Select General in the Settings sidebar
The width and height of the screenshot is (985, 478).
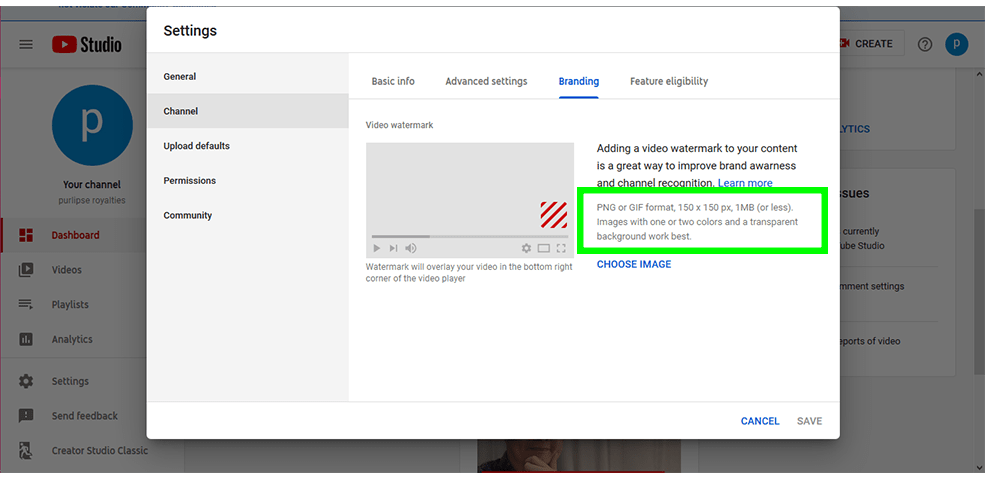[x=248, y=77]
